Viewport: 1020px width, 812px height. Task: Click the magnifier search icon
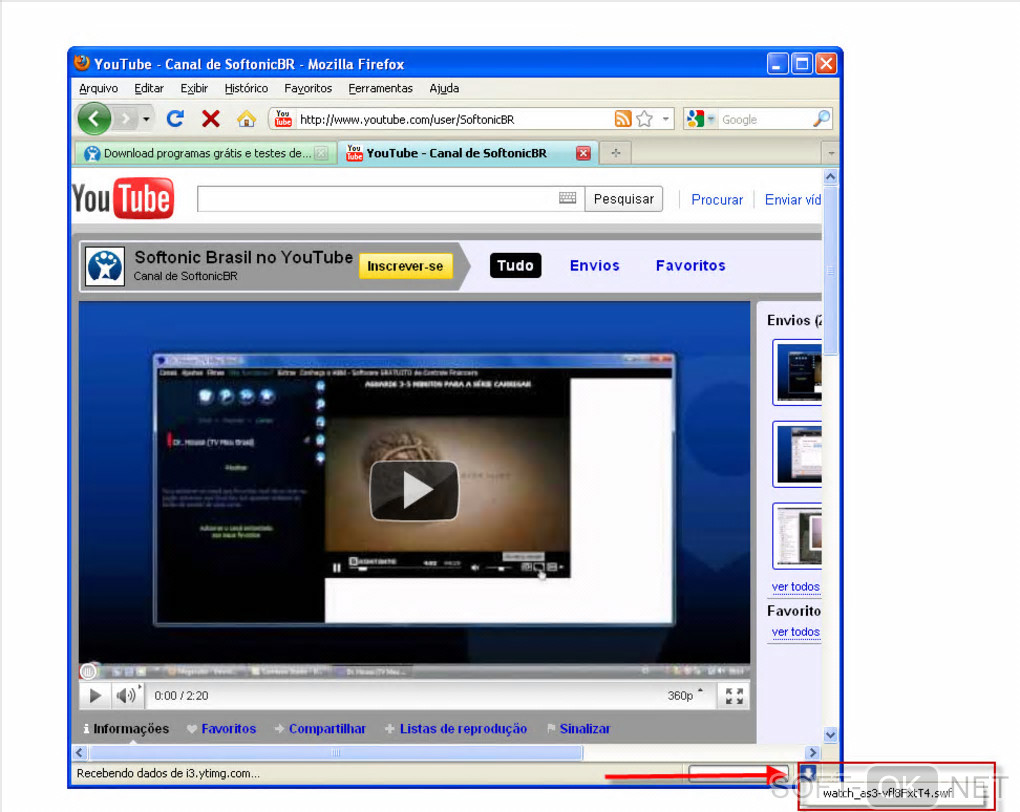point(821,118)
